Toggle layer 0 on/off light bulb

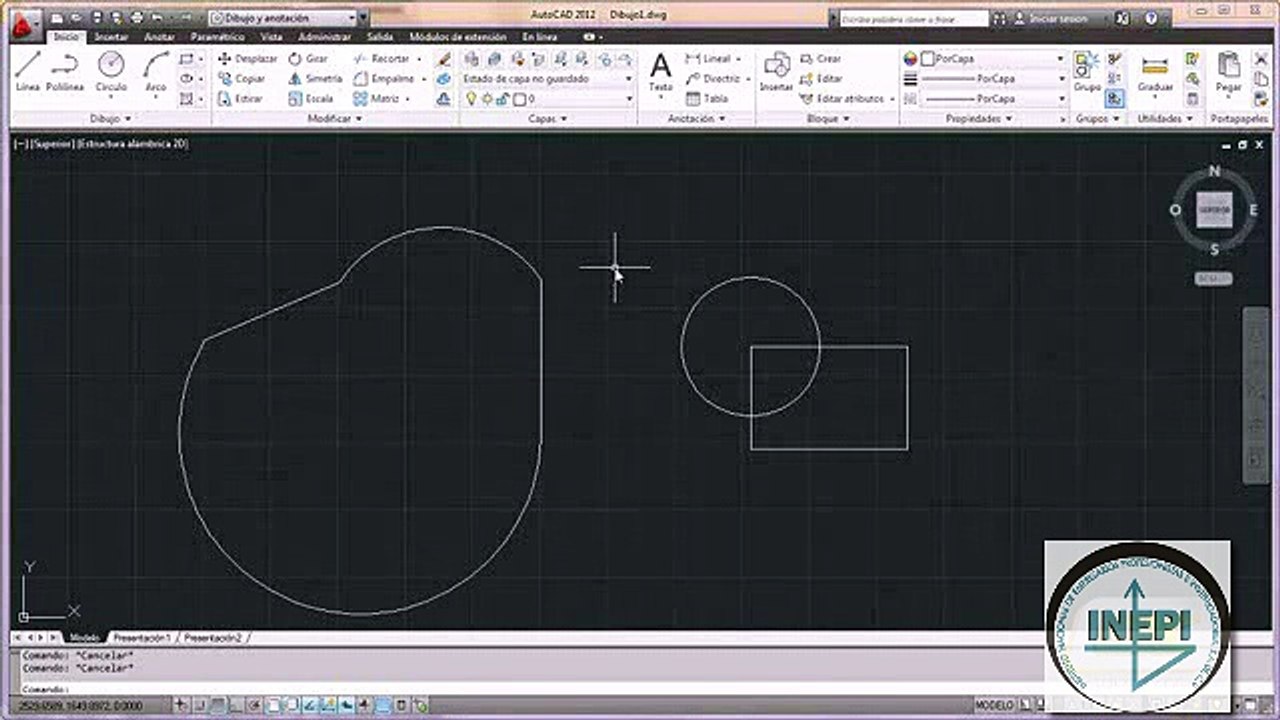[472, 99]
